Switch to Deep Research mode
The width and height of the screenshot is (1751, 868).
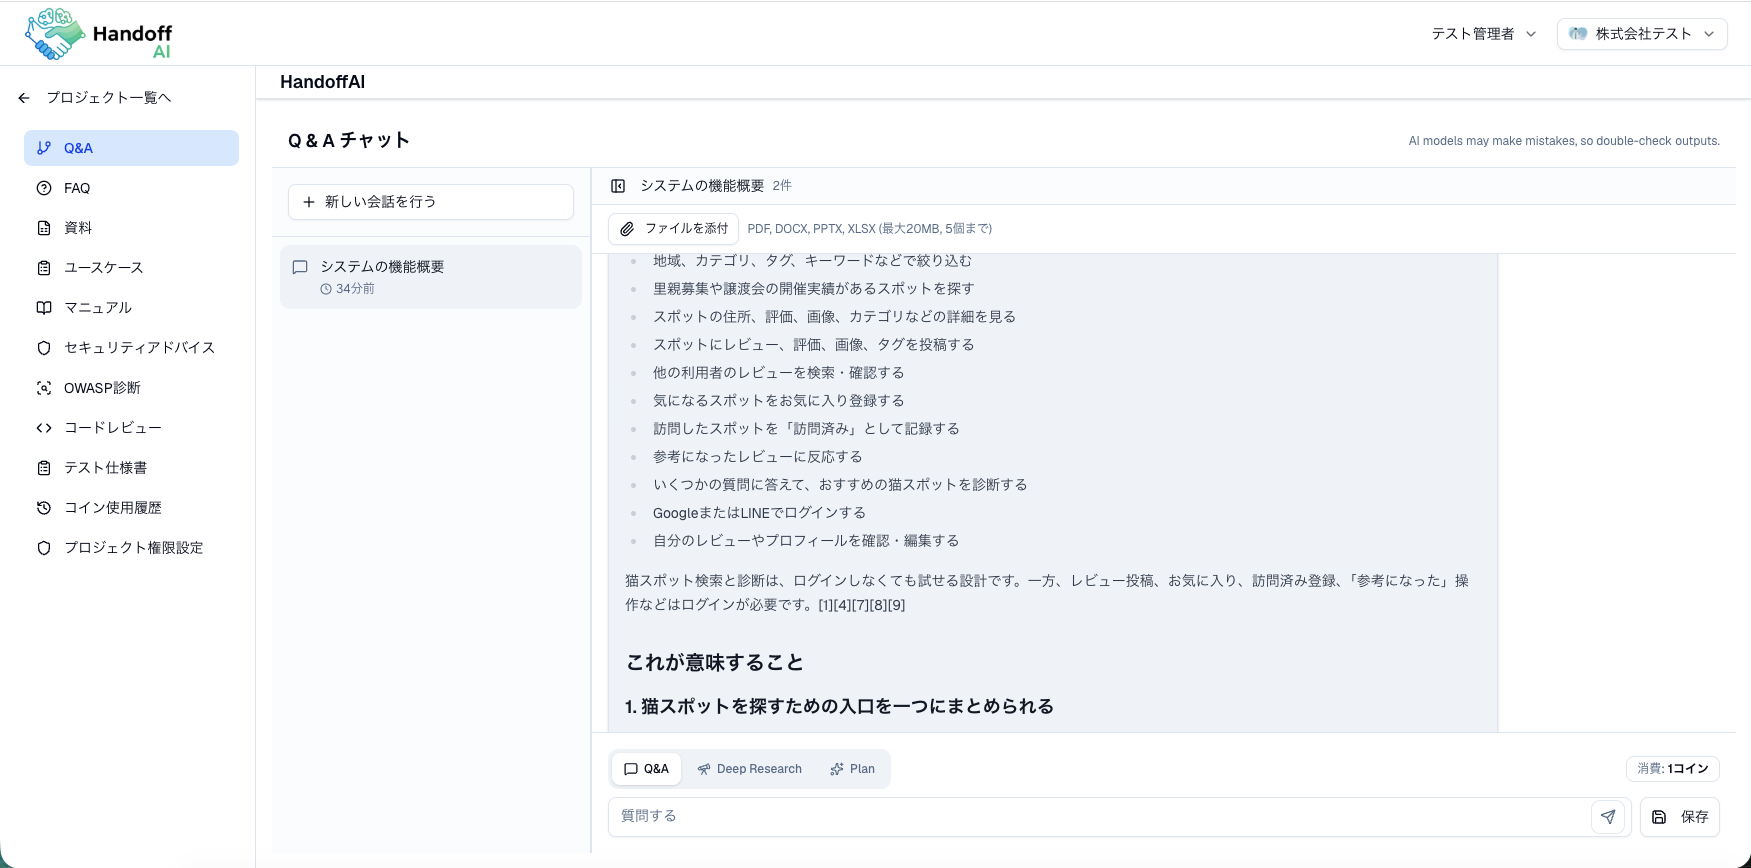click(x=750, y=769)
